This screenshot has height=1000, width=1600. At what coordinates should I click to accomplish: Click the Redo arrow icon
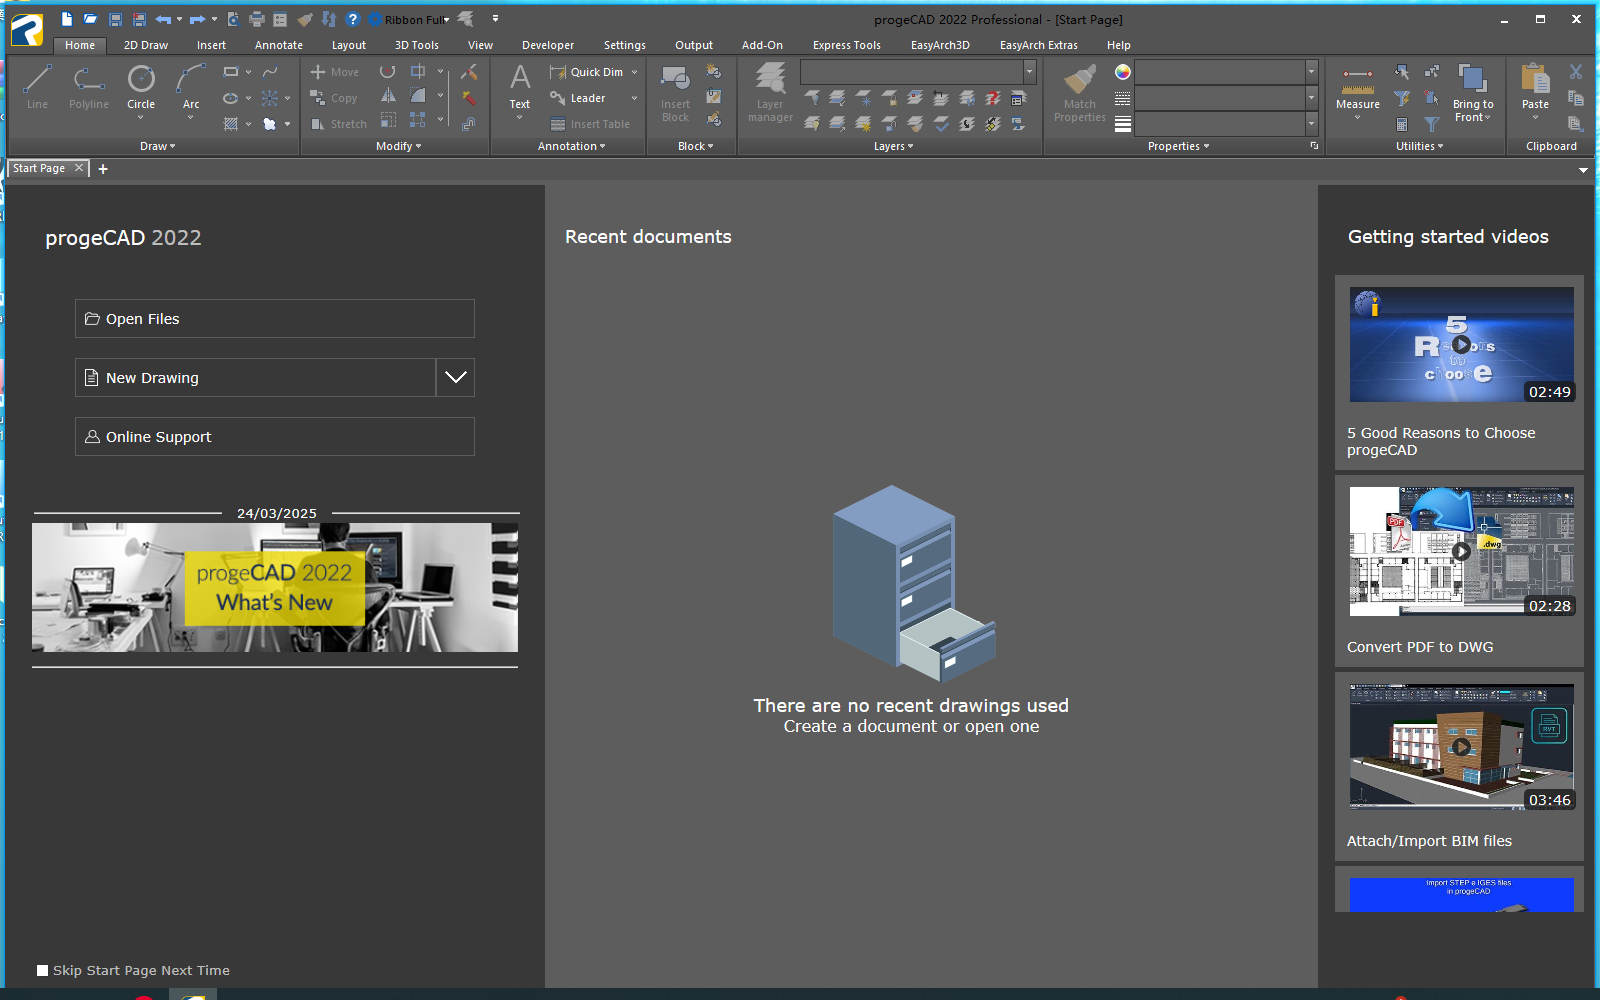(197, 19)
